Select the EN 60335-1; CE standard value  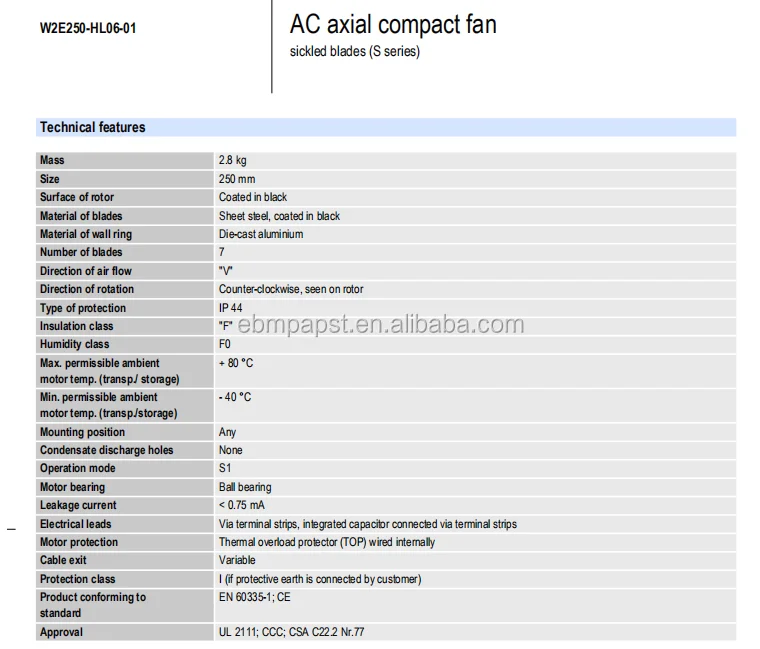(x=255, y=597)
